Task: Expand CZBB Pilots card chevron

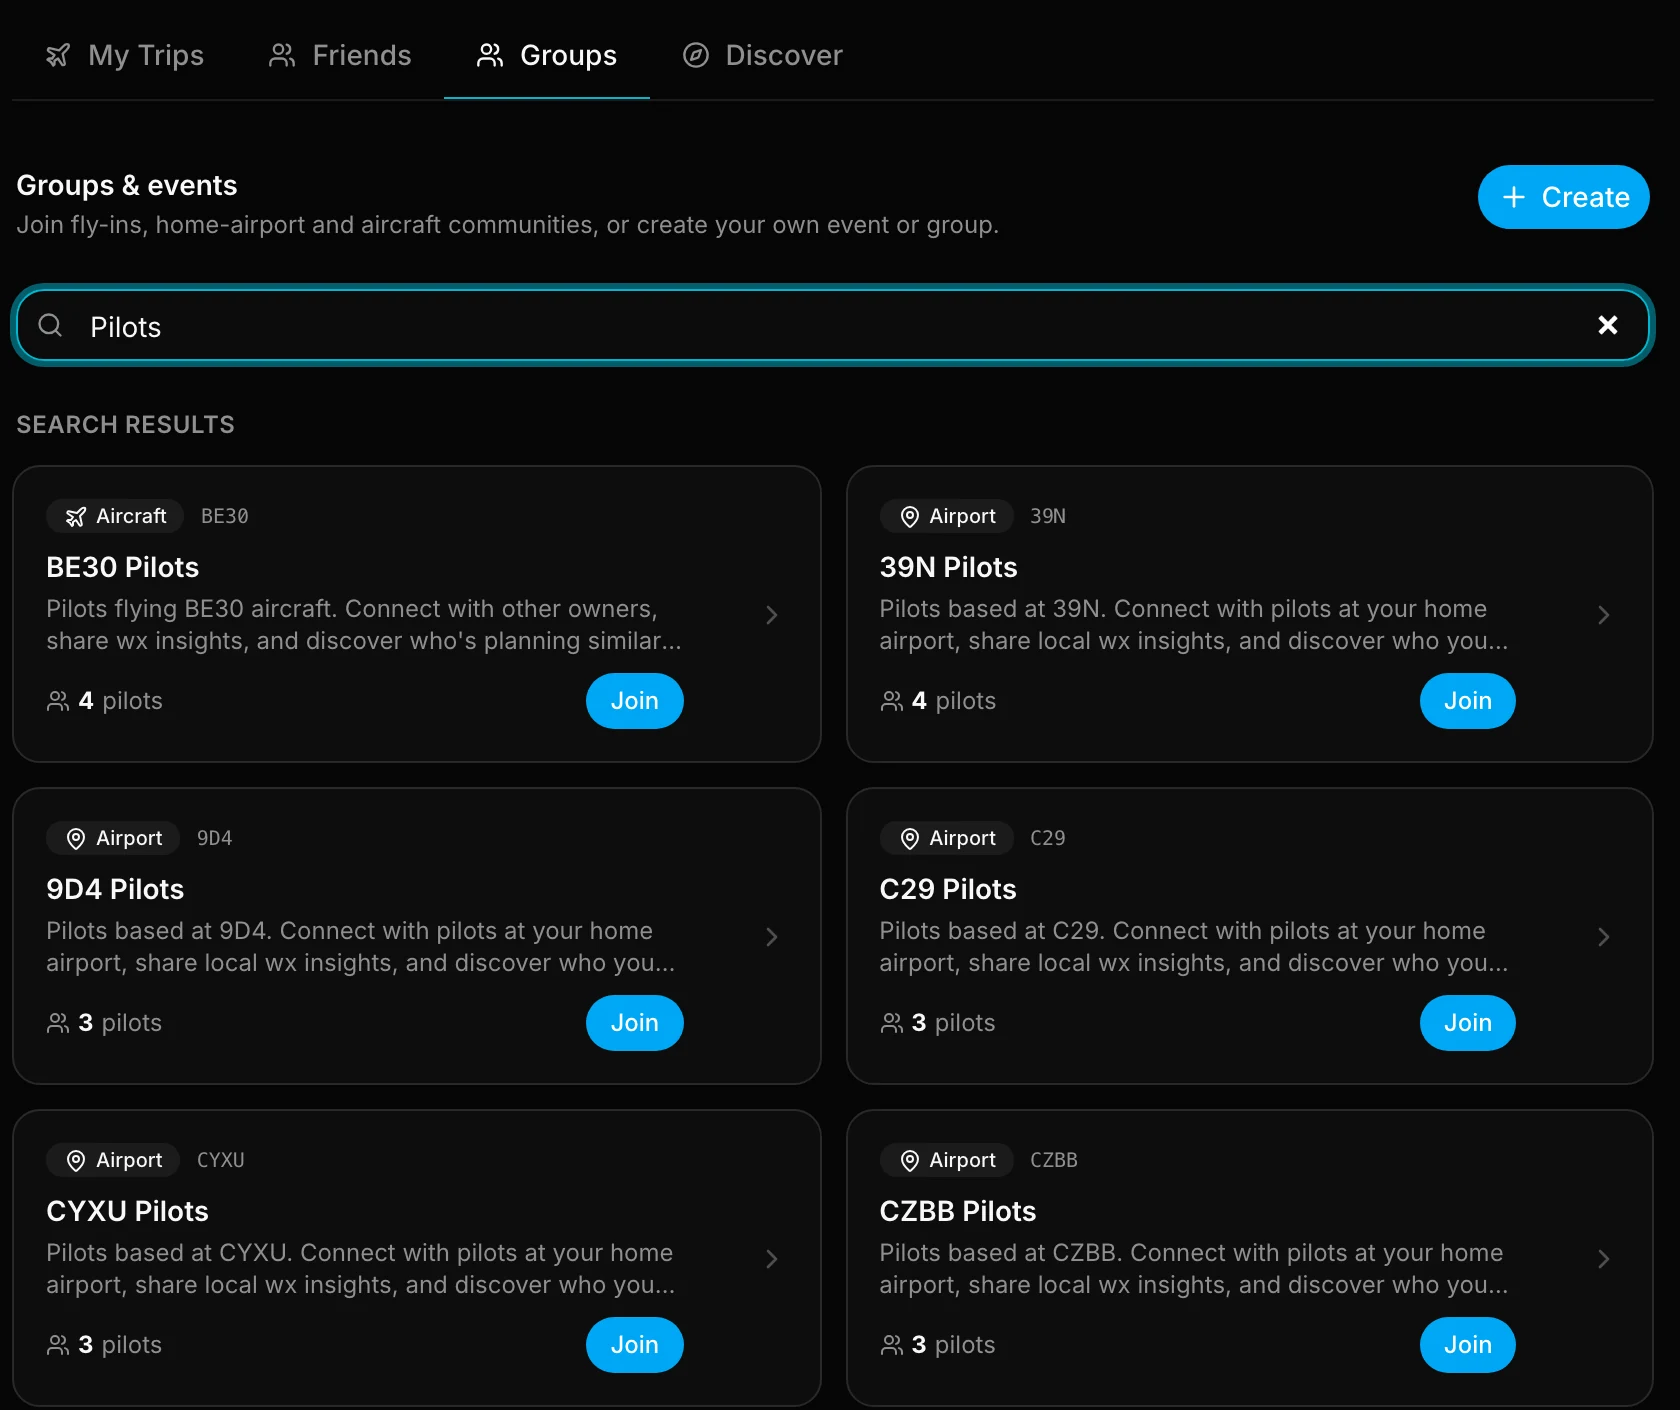Action: coord(1603,1259)
